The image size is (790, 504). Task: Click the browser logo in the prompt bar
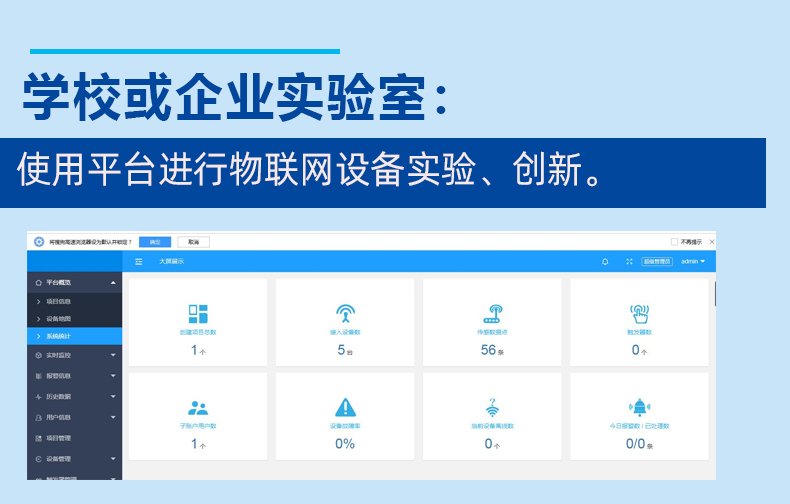[x=39, y=242]
